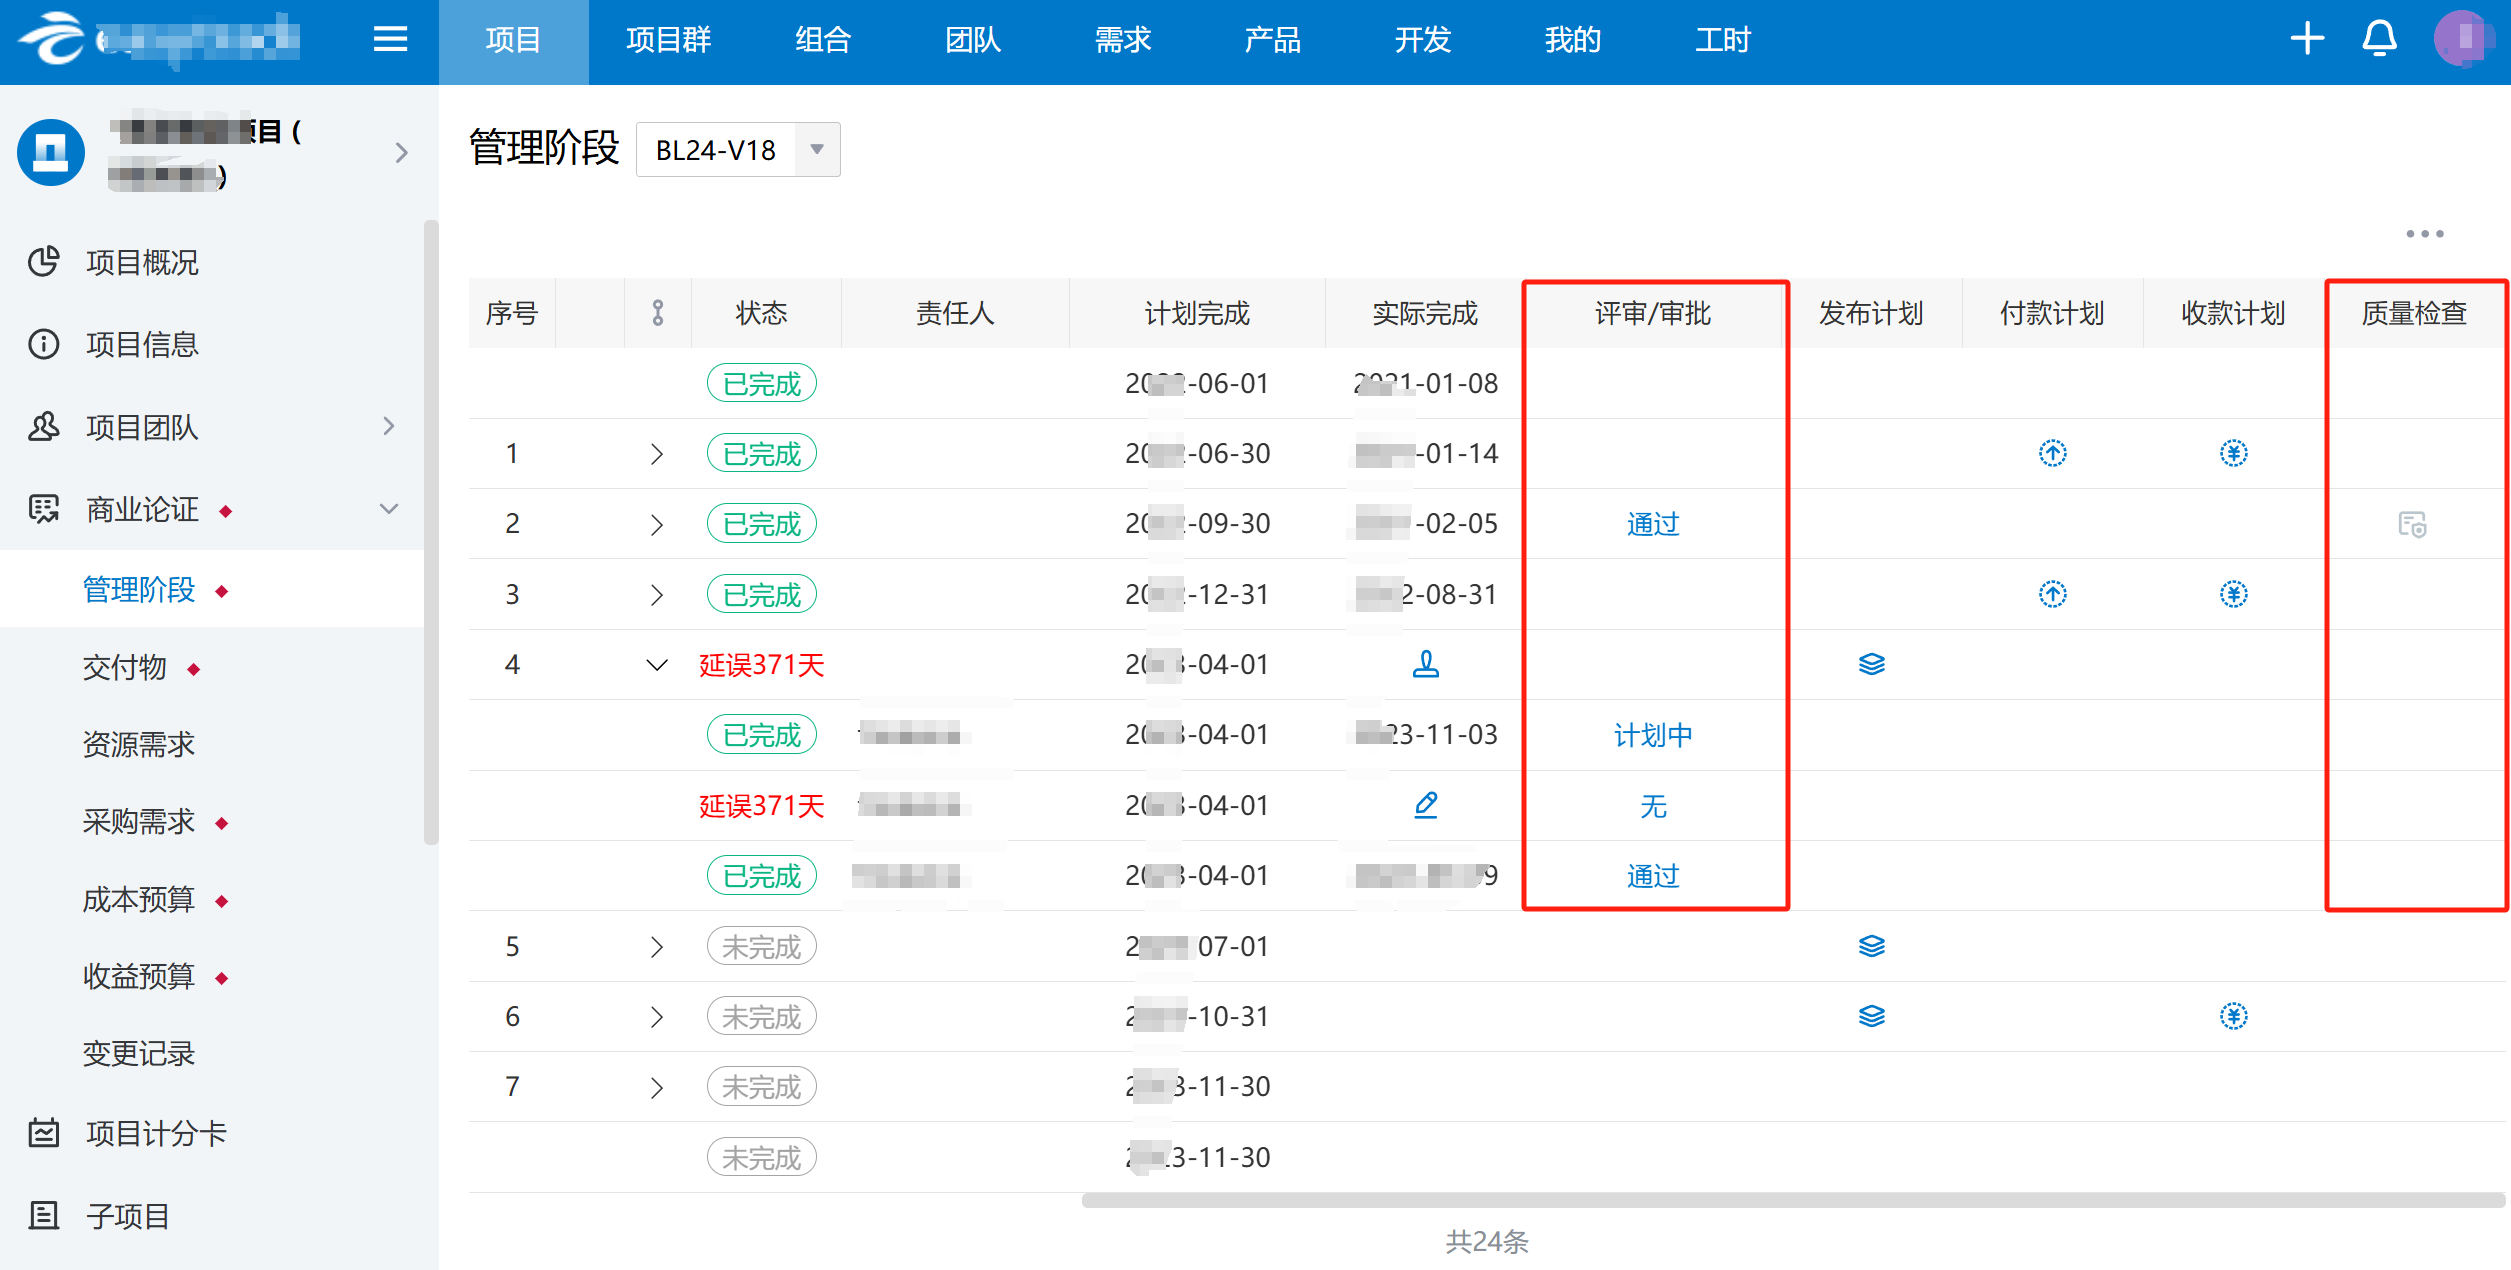Click quality check icon in row 2
The height and width of the screenshot is (1270, 2511).
click(2412, 524)
